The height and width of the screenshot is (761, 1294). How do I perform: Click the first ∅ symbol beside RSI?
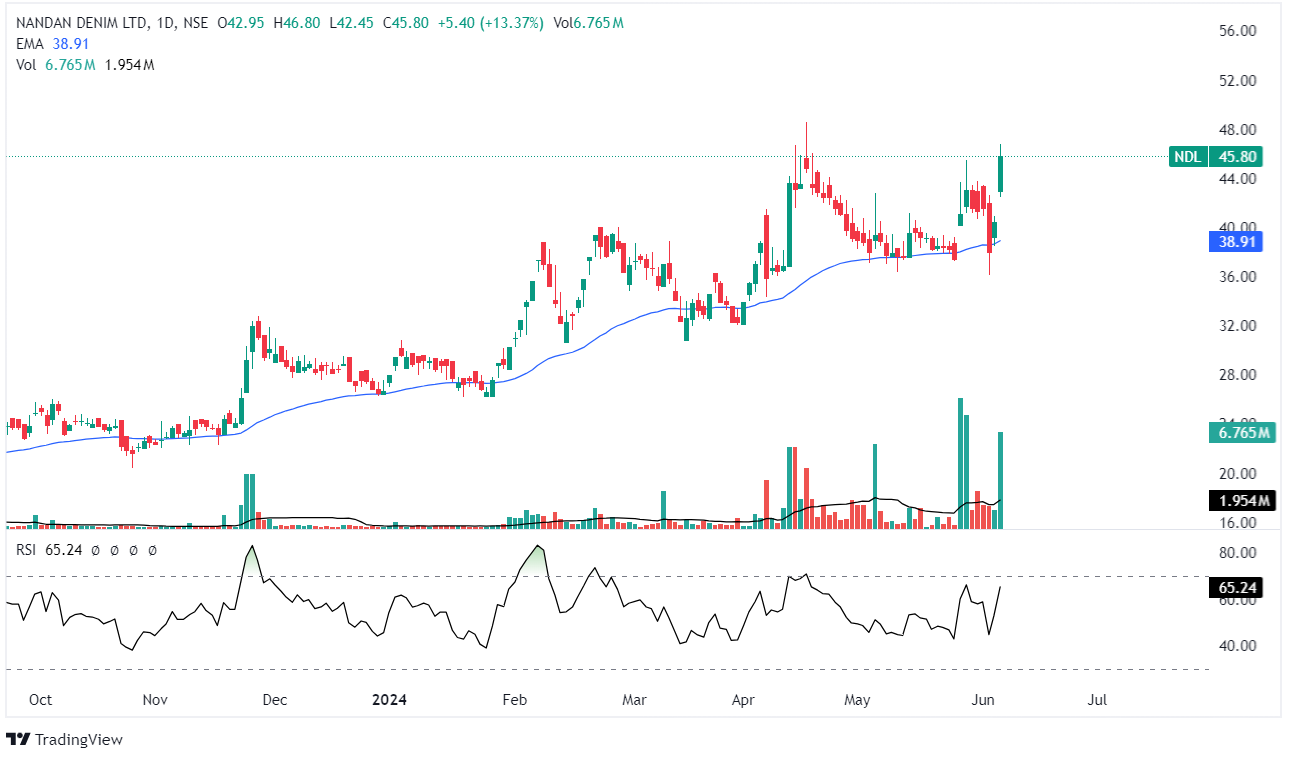tap(96, 549)
